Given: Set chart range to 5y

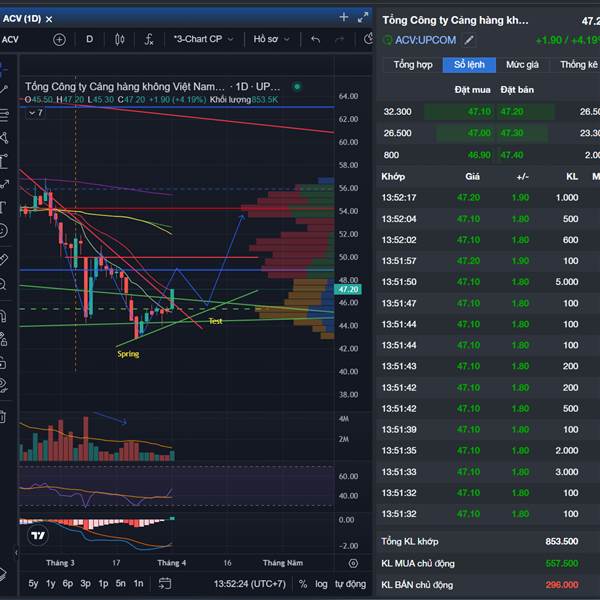Looking at the screenshot, I should point(33,584).
